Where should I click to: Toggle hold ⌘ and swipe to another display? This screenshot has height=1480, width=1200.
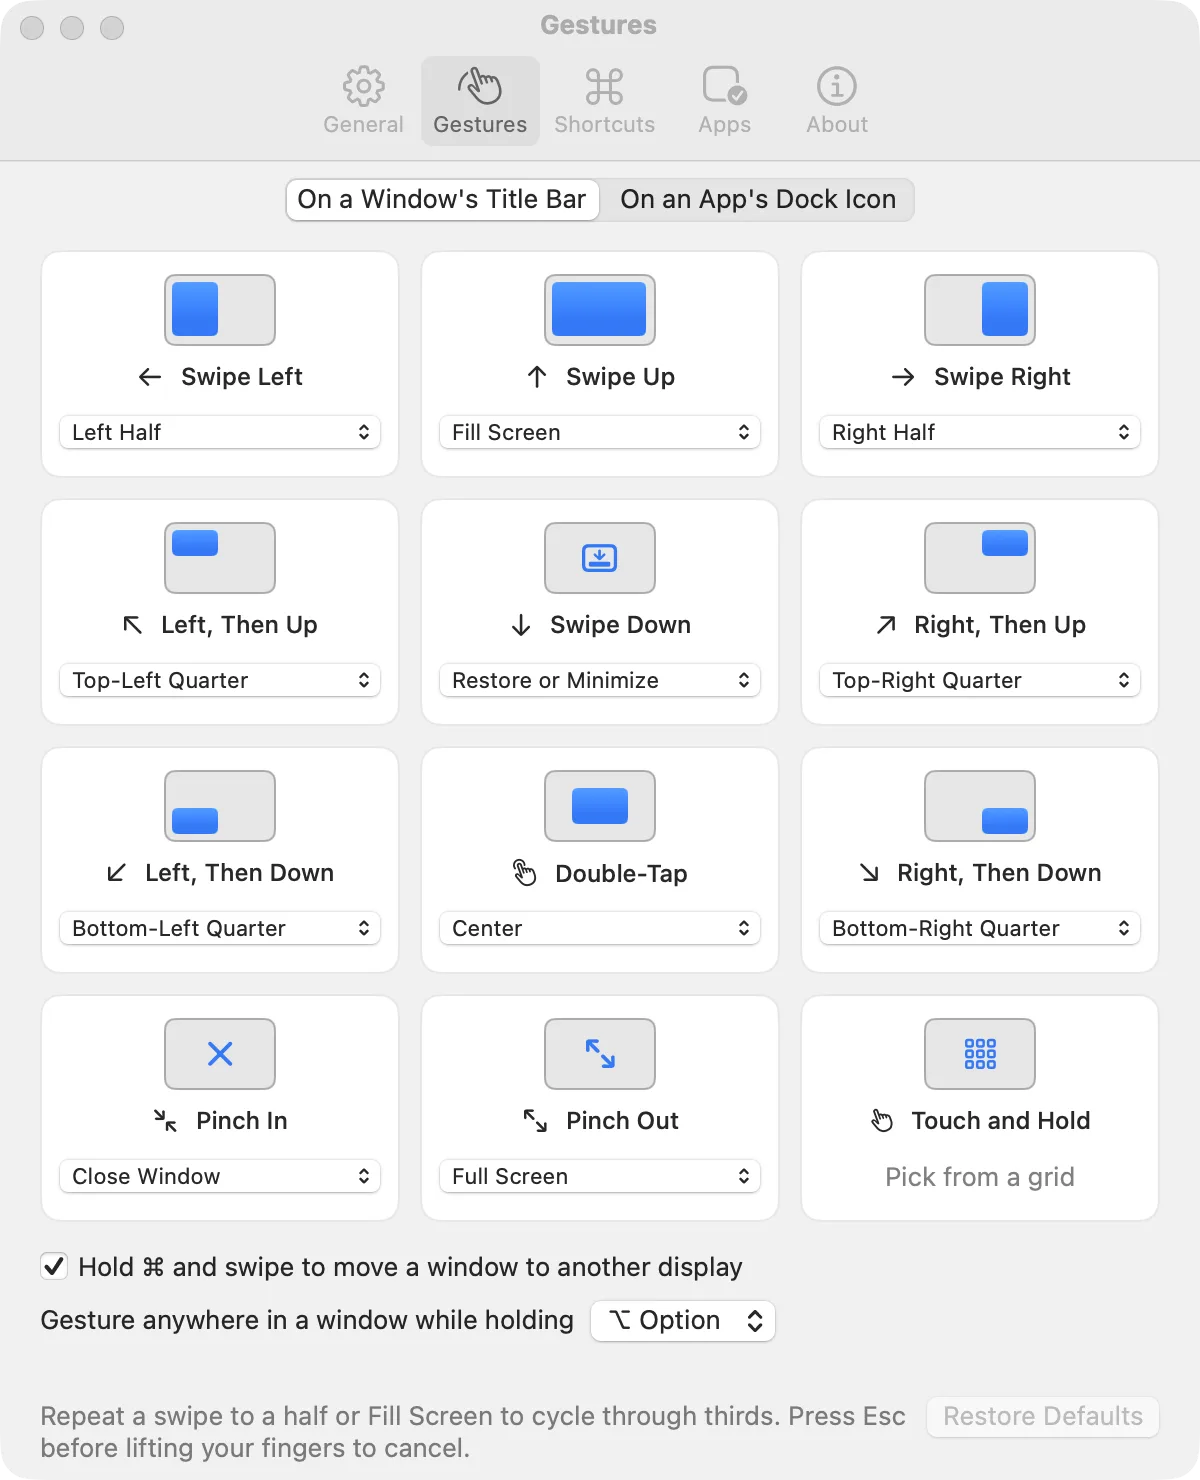point(54,1267)
